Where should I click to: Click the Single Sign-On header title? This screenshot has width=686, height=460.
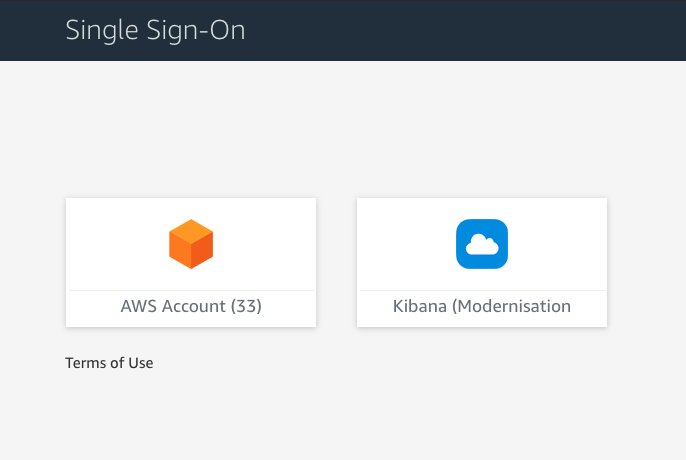pos(155,30)
